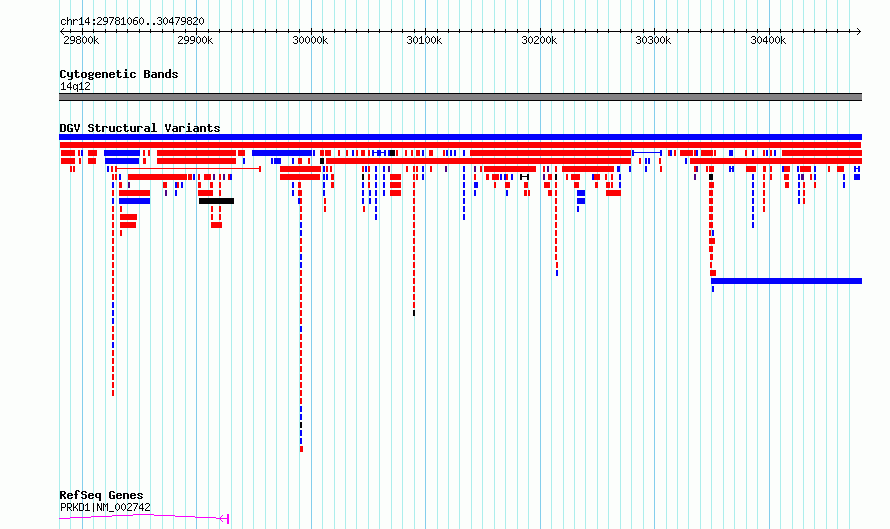The width and height of the screenshot is (890, 529).
Task: Click the 30300k ruler label
Action: point(653,40)
